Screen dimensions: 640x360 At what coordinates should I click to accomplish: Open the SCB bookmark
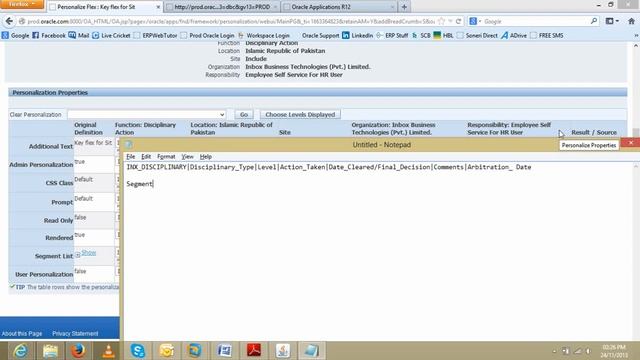421,36
